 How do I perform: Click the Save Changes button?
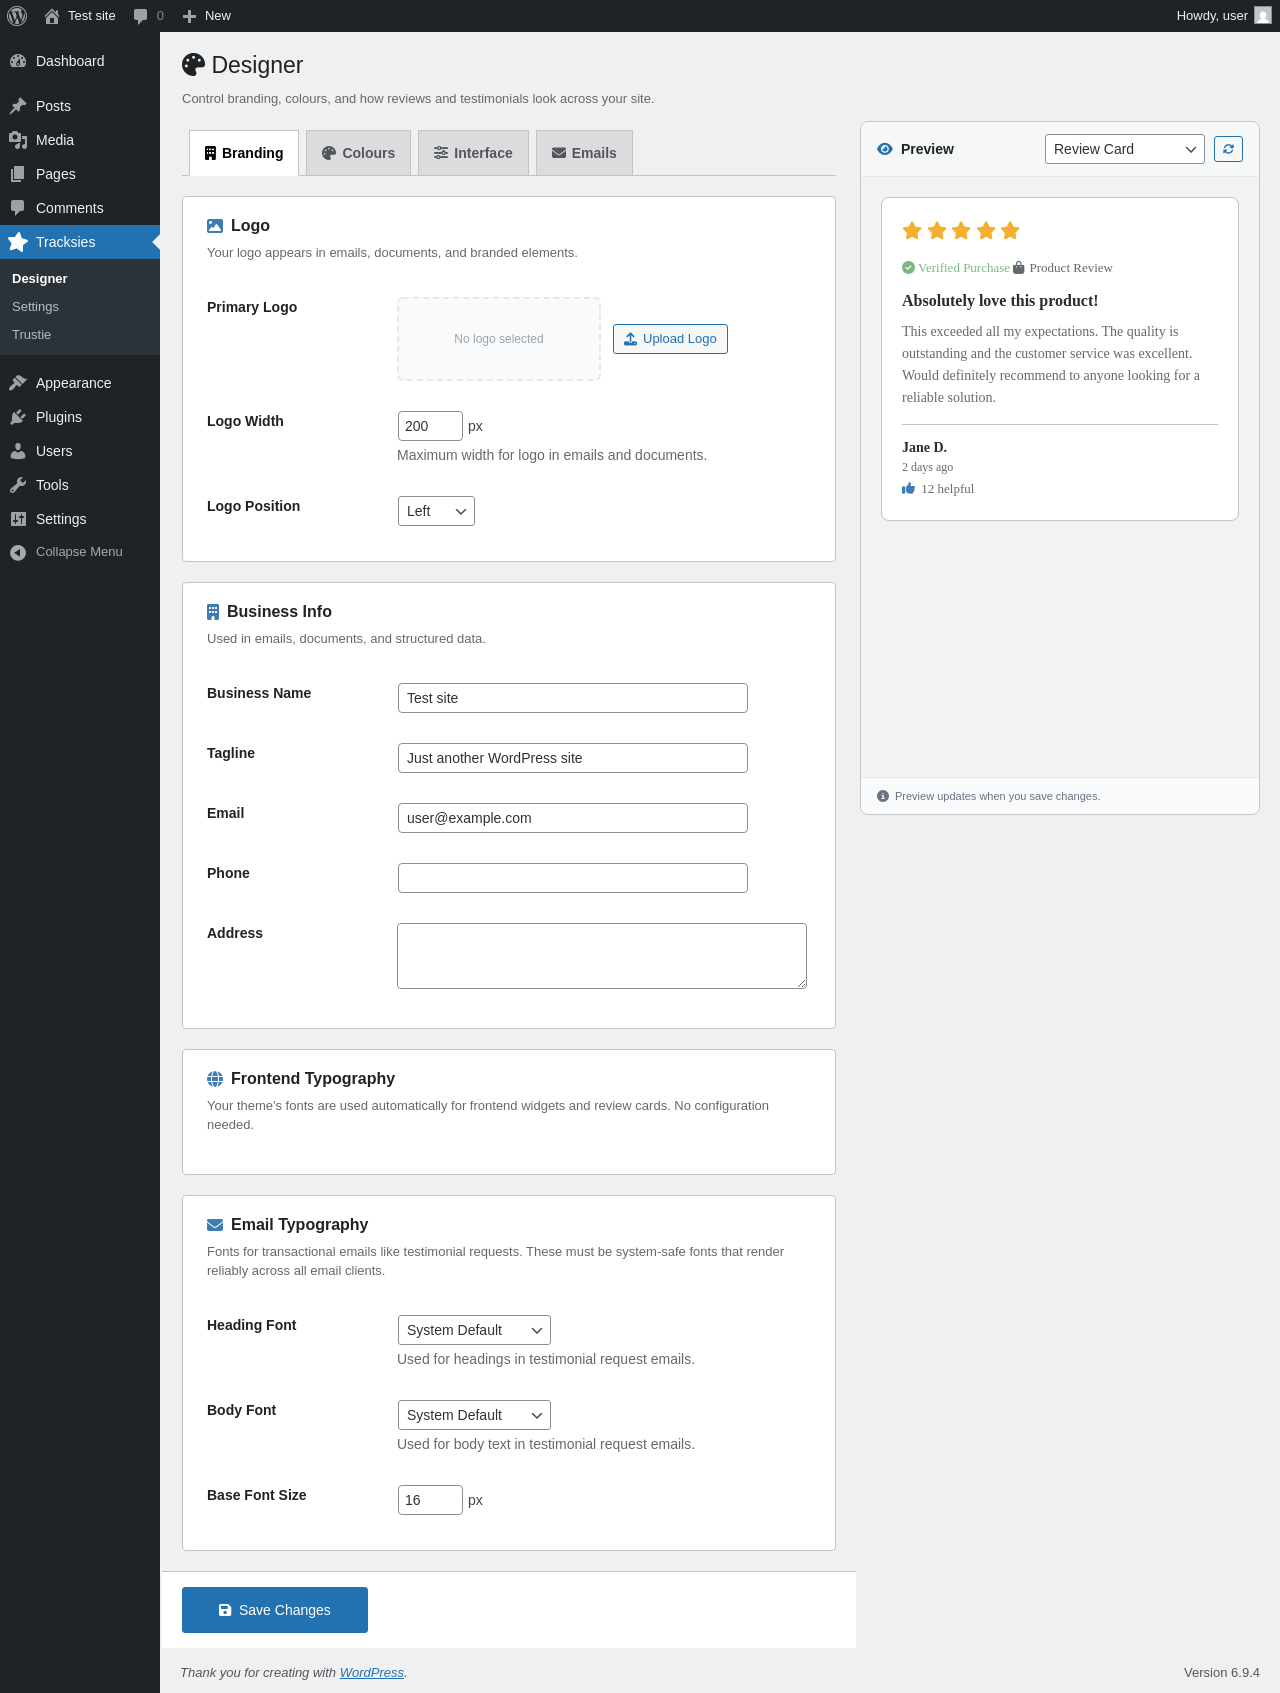tap(275, 1610)
